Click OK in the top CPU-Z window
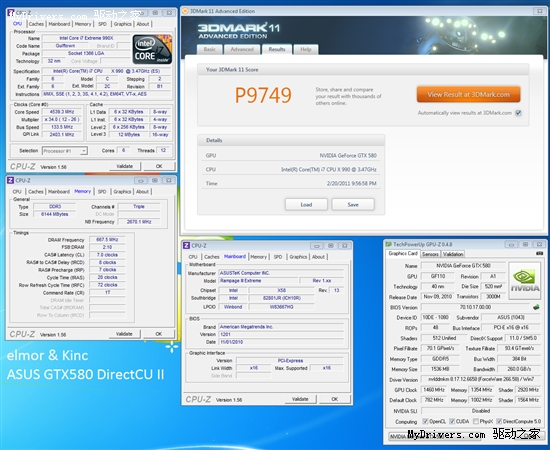550x450 pixels. pyautogui.click(x=159, y=166)
